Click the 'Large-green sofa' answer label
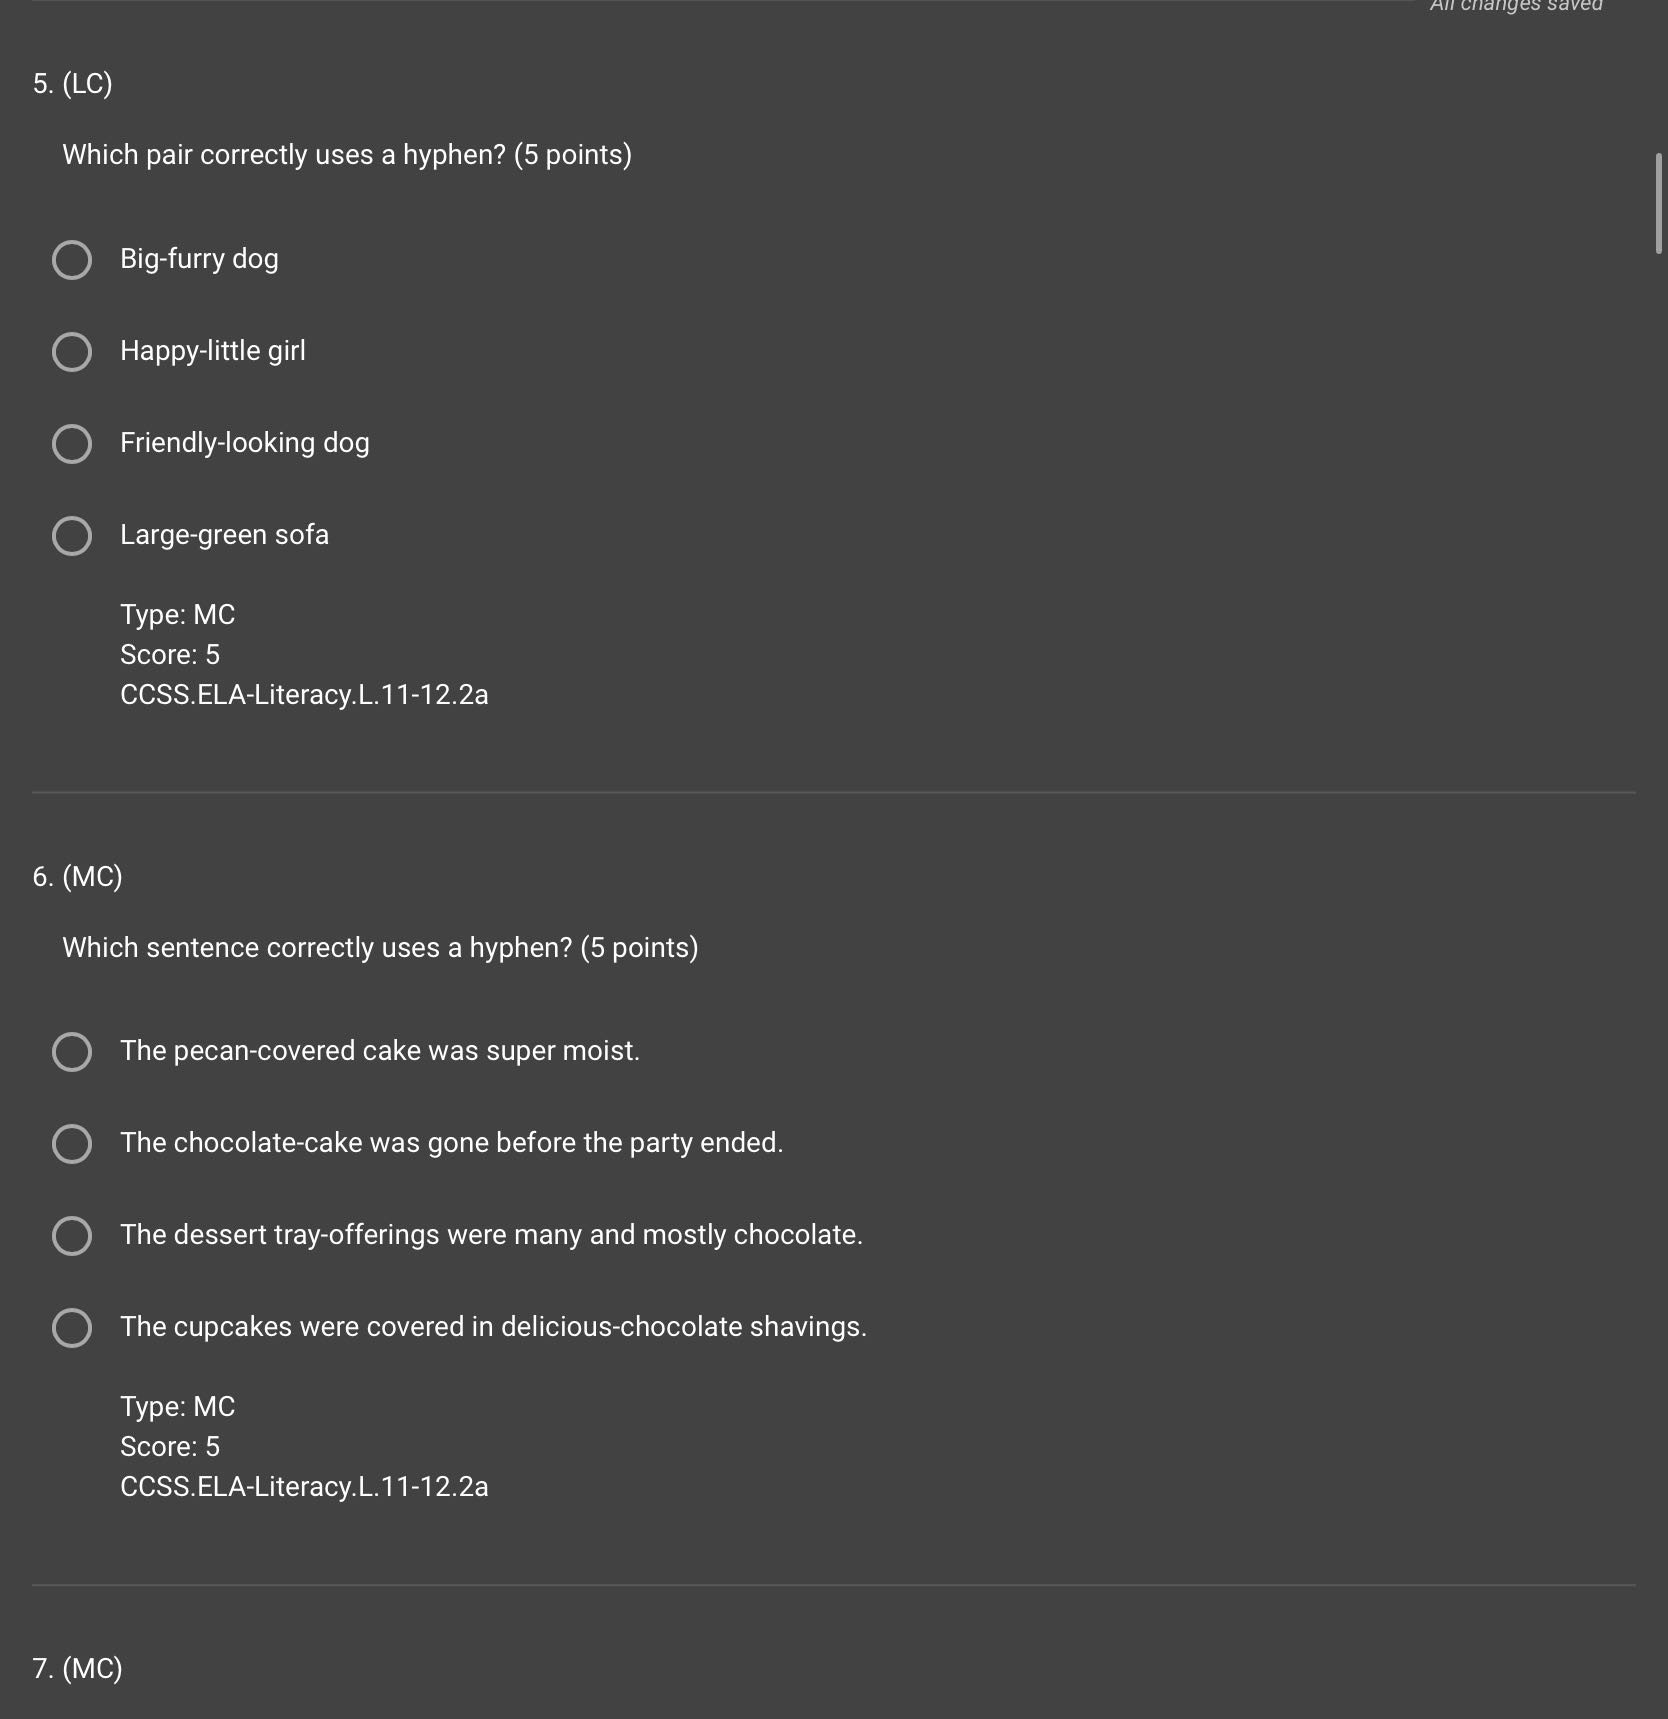 click(x=224, y=535)
